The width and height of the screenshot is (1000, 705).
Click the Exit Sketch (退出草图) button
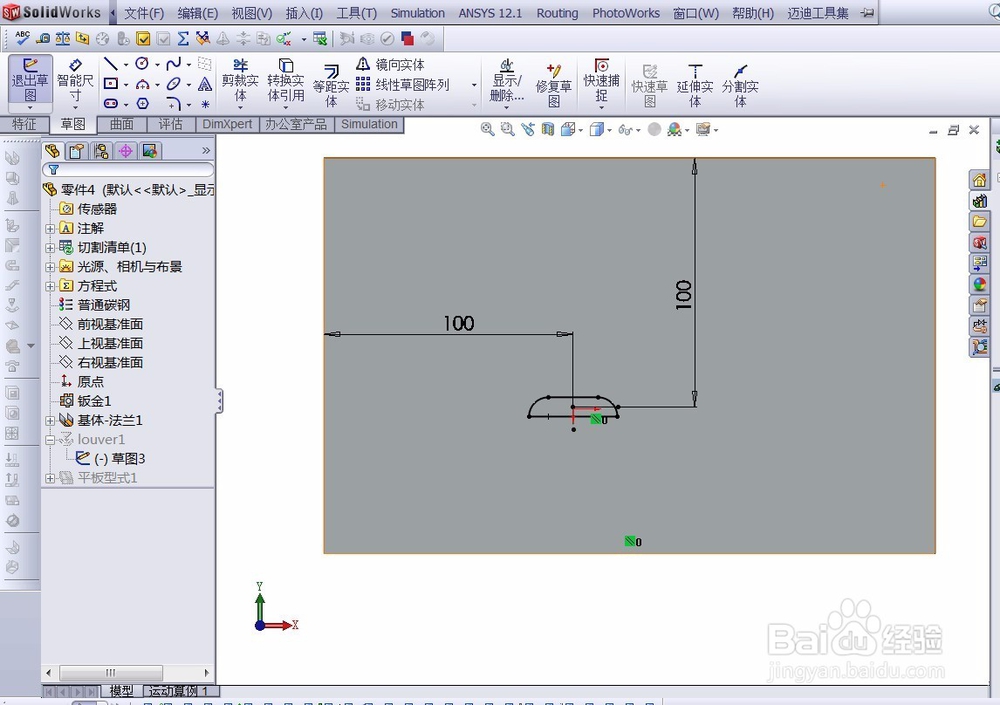coord(30,83)
